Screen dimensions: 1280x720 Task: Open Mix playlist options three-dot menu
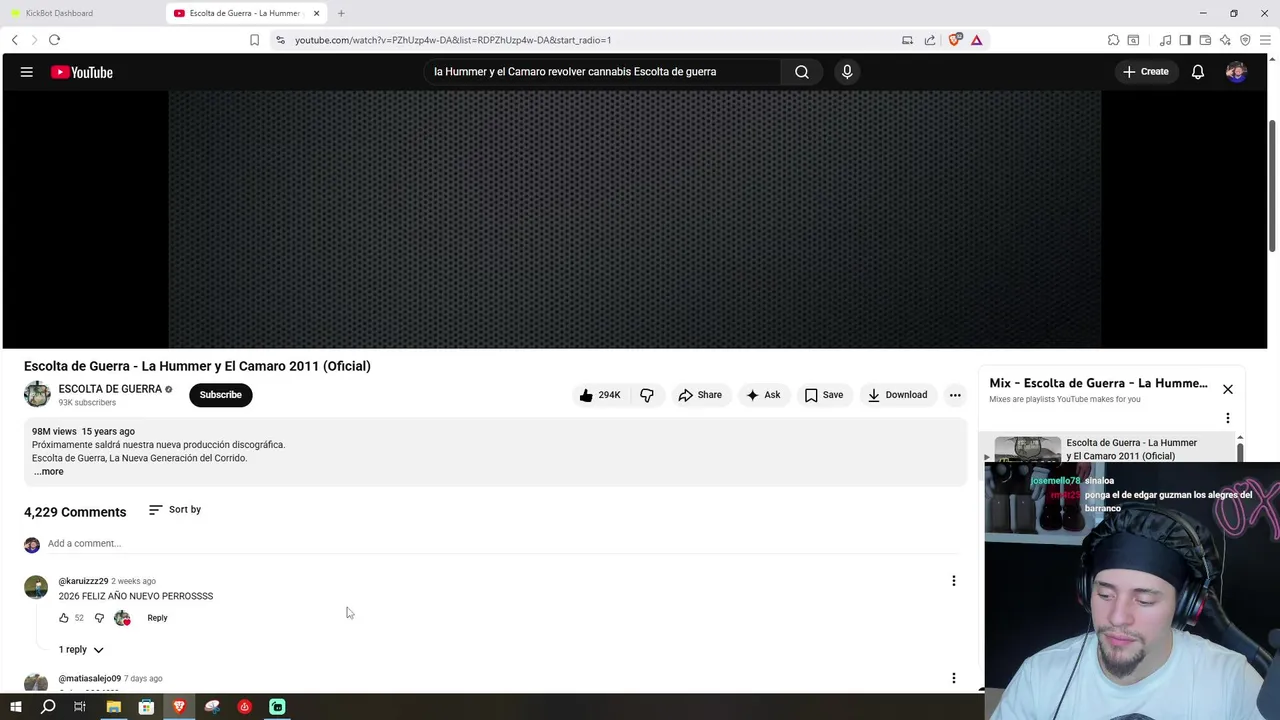point(1228,418)
